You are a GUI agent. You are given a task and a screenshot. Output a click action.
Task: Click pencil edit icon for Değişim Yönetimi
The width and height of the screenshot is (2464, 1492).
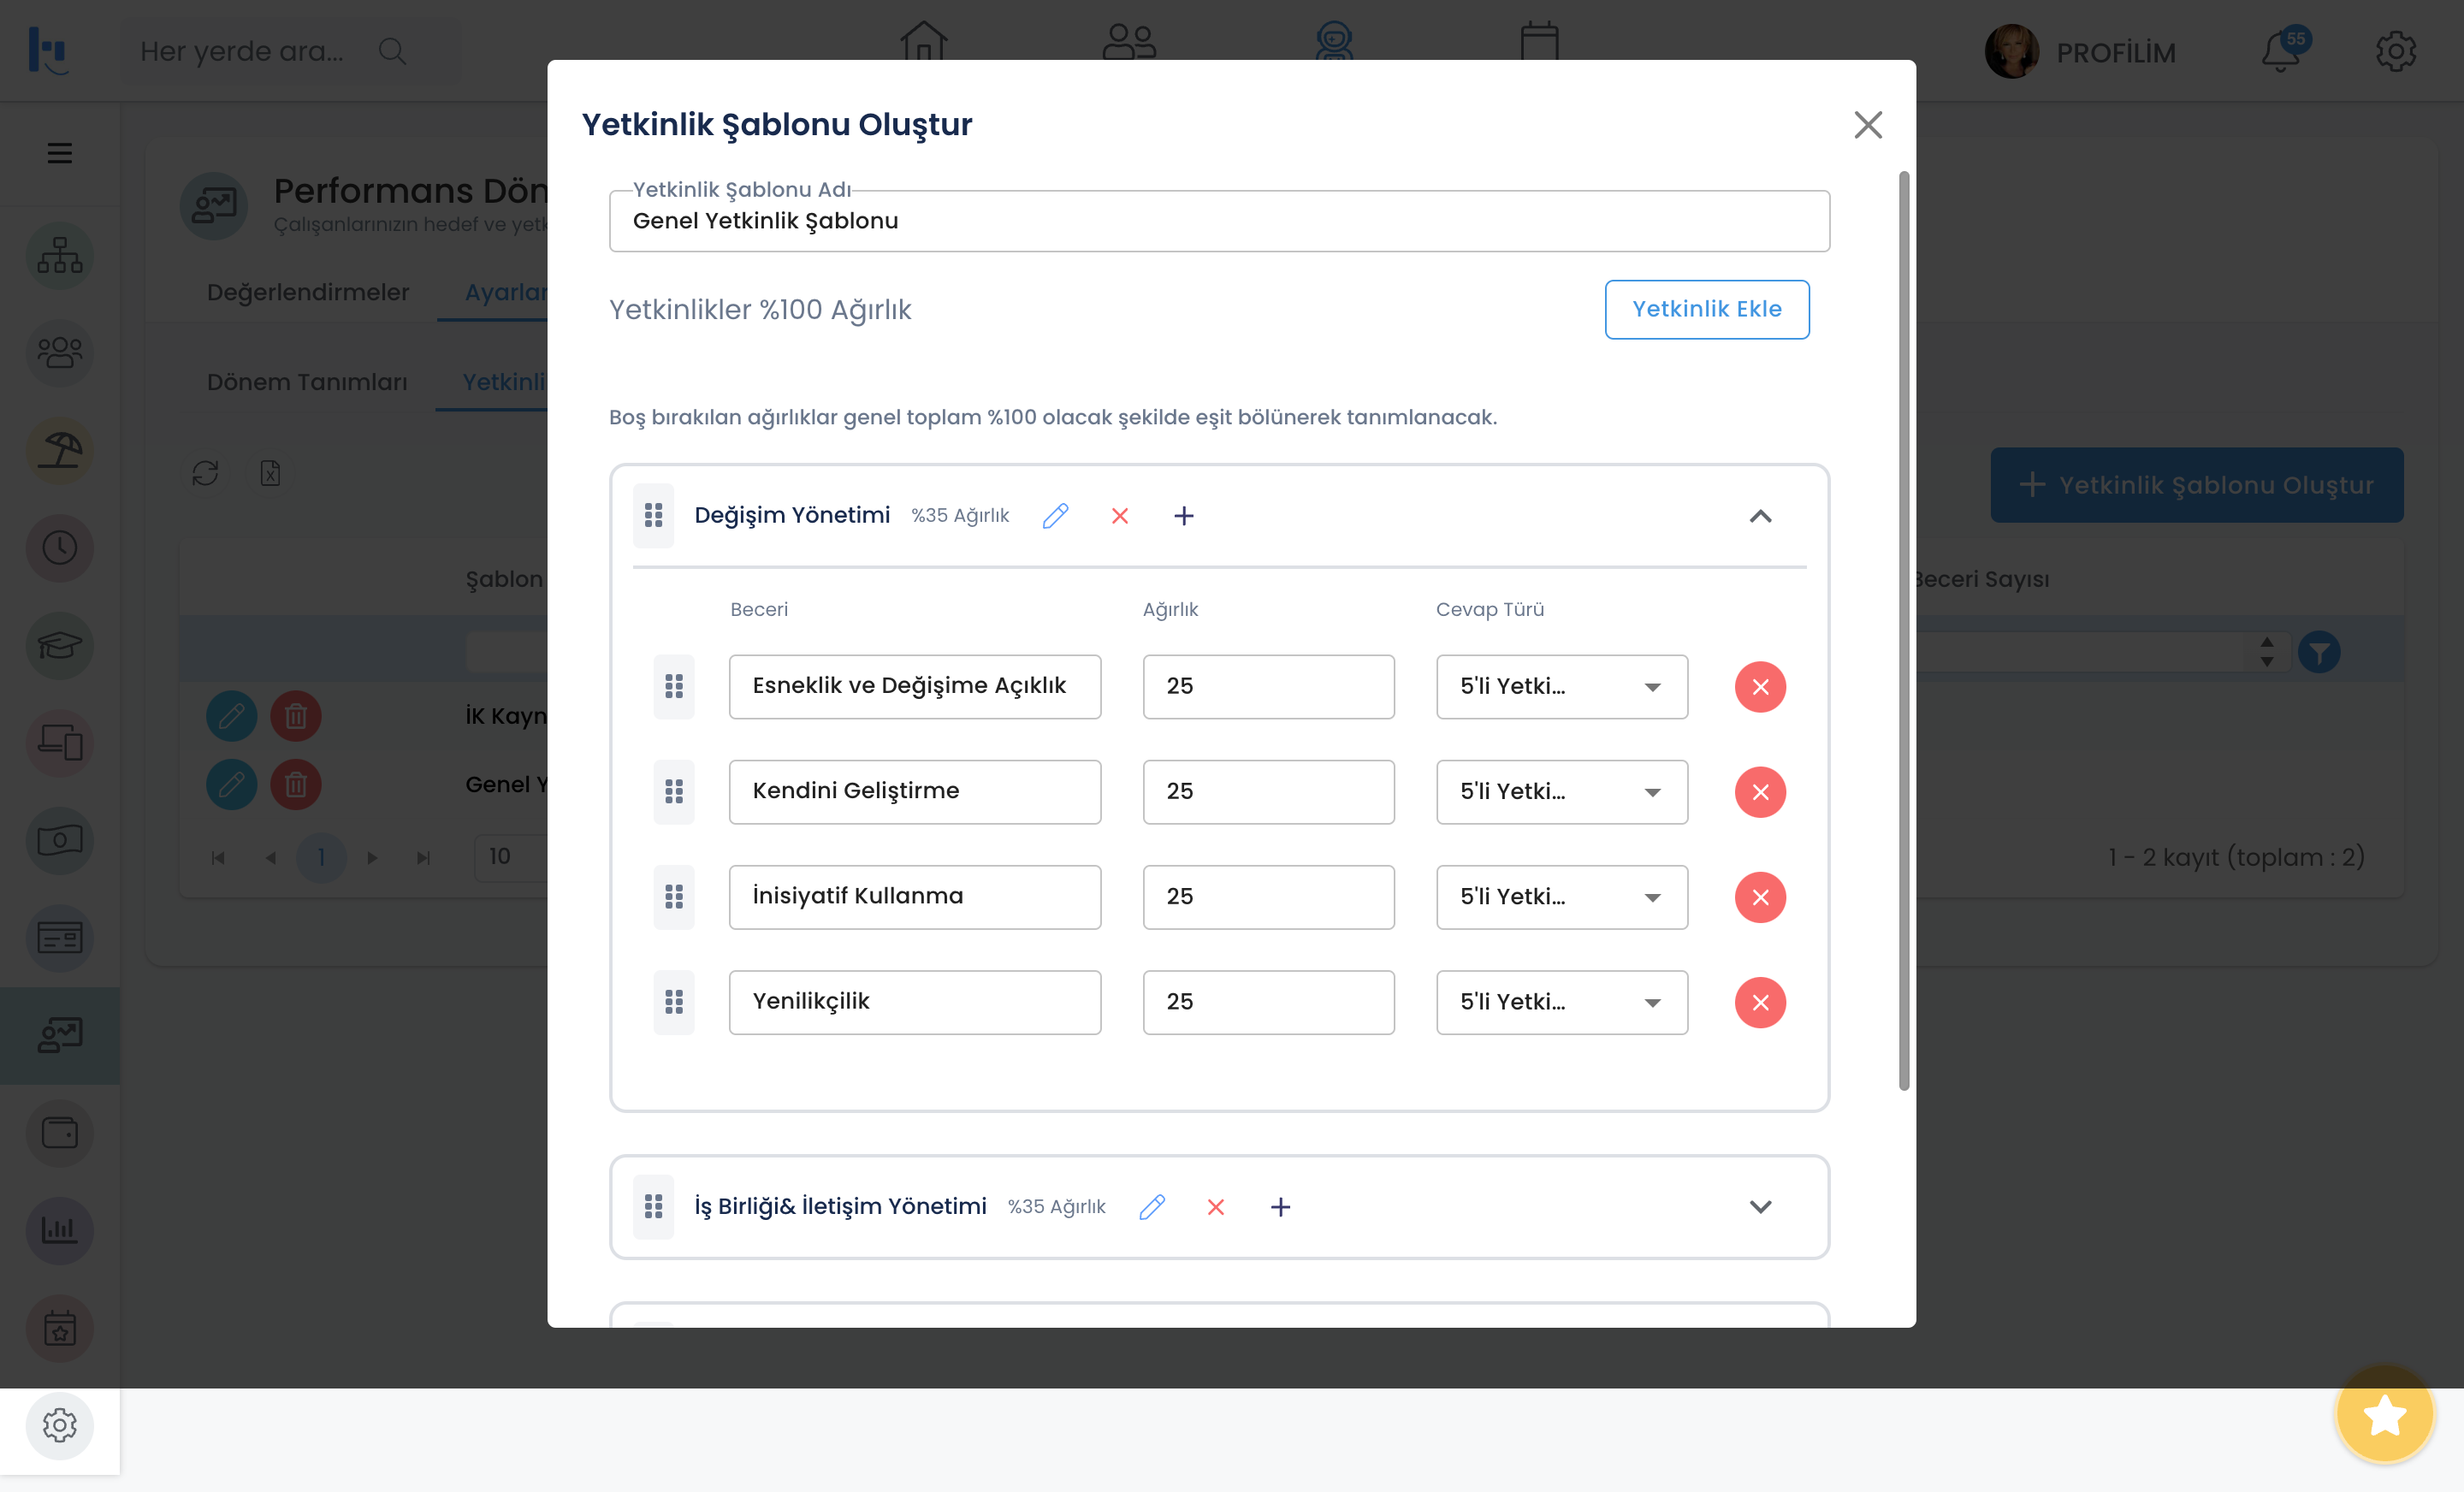pos(1055,516)
